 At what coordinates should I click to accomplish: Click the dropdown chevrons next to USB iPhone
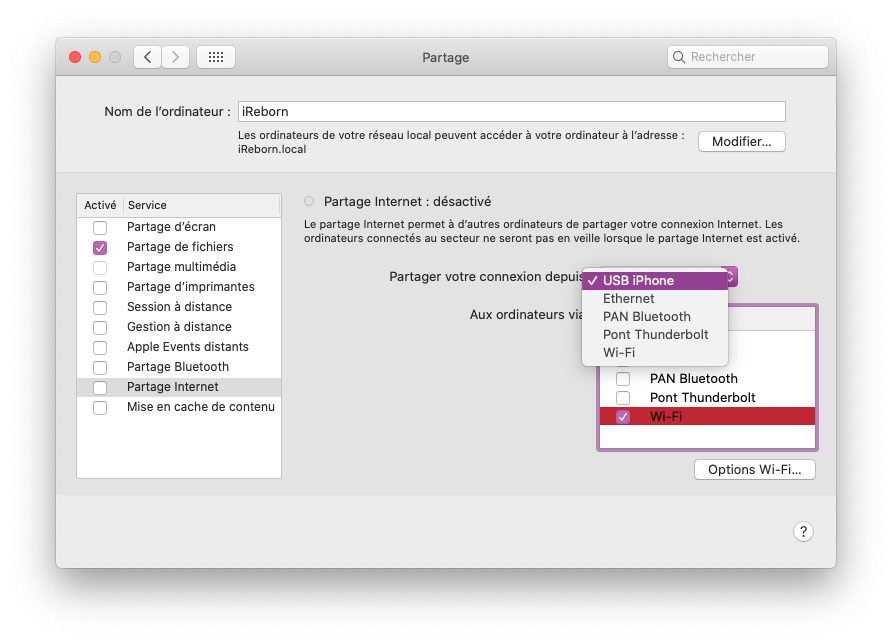tap(731, 276)
